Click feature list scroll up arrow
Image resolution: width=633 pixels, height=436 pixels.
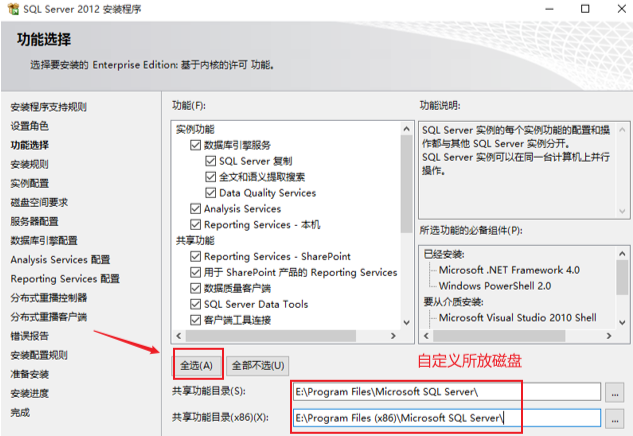407,129
